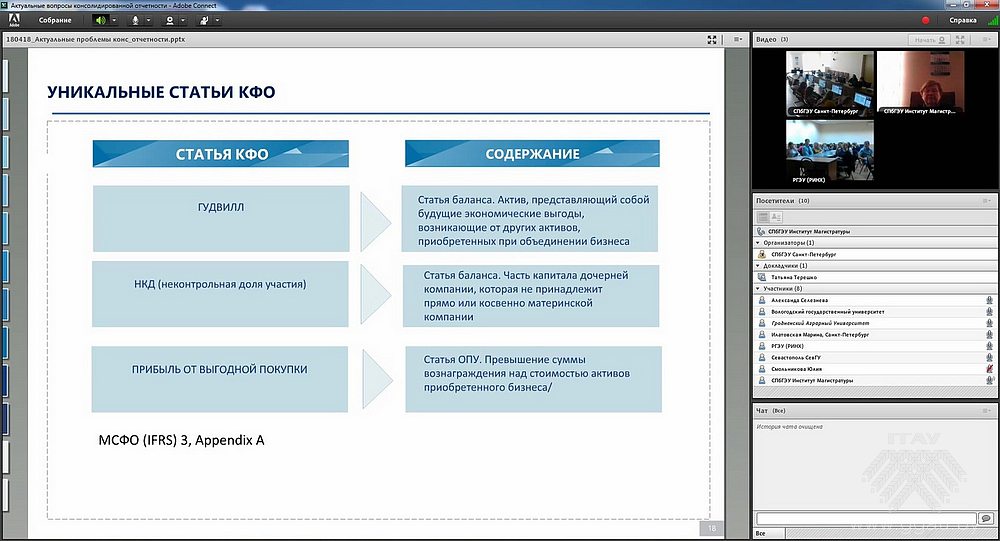The width and height of the screenshot is (1000, 541).
Task: Click the slide number 18 indicator
Action: tap(712, 528)
